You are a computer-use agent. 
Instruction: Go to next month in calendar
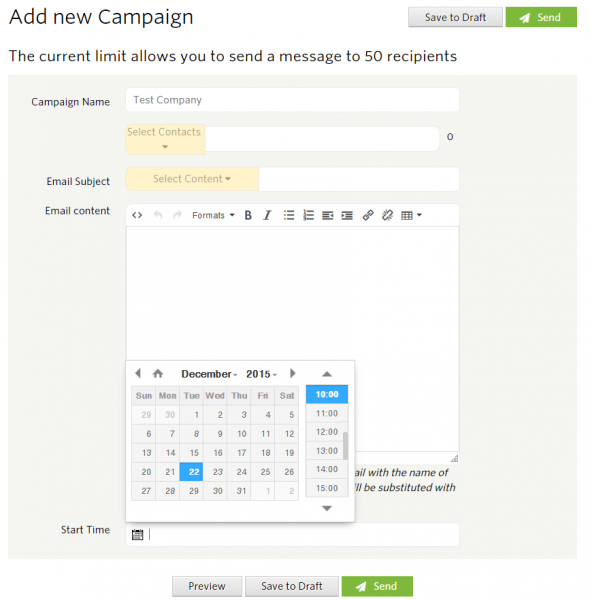pos(293,373)
